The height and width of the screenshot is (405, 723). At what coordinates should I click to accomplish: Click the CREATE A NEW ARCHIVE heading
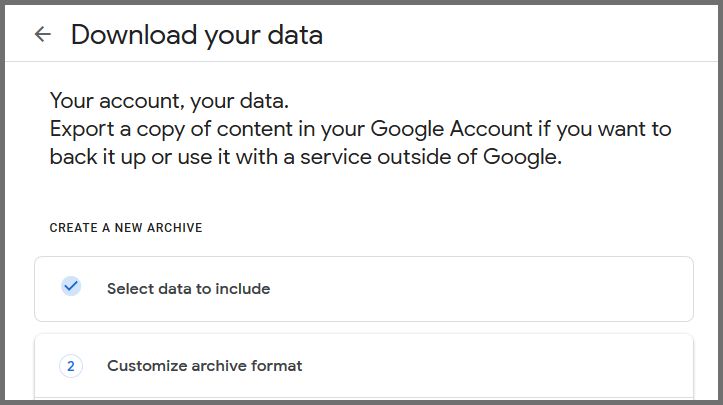point(126,228)
